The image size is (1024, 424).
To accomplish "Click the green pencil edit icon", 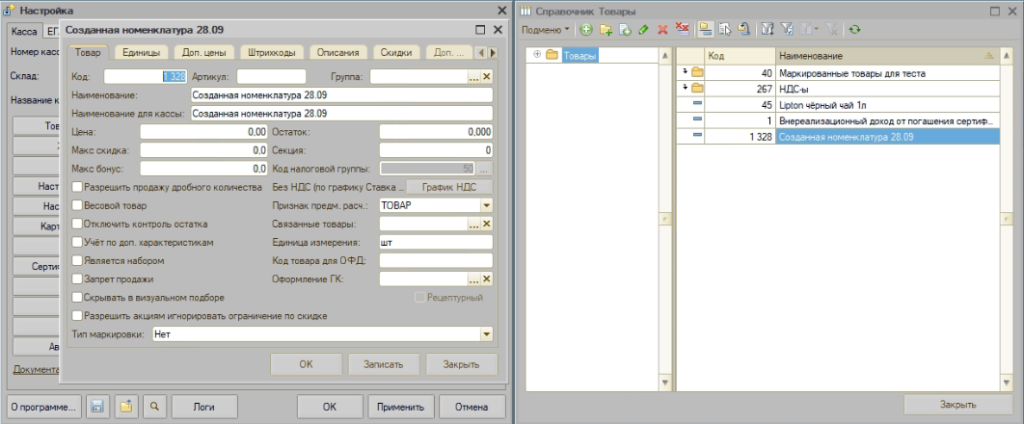I will [x=643, y=29].
